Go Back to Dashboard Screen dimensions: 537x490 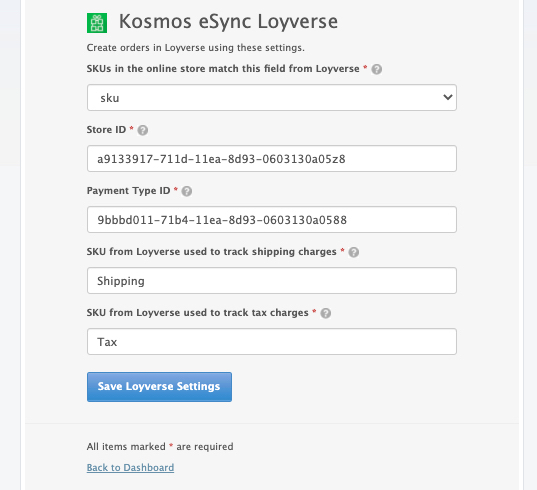coord(130,467)
